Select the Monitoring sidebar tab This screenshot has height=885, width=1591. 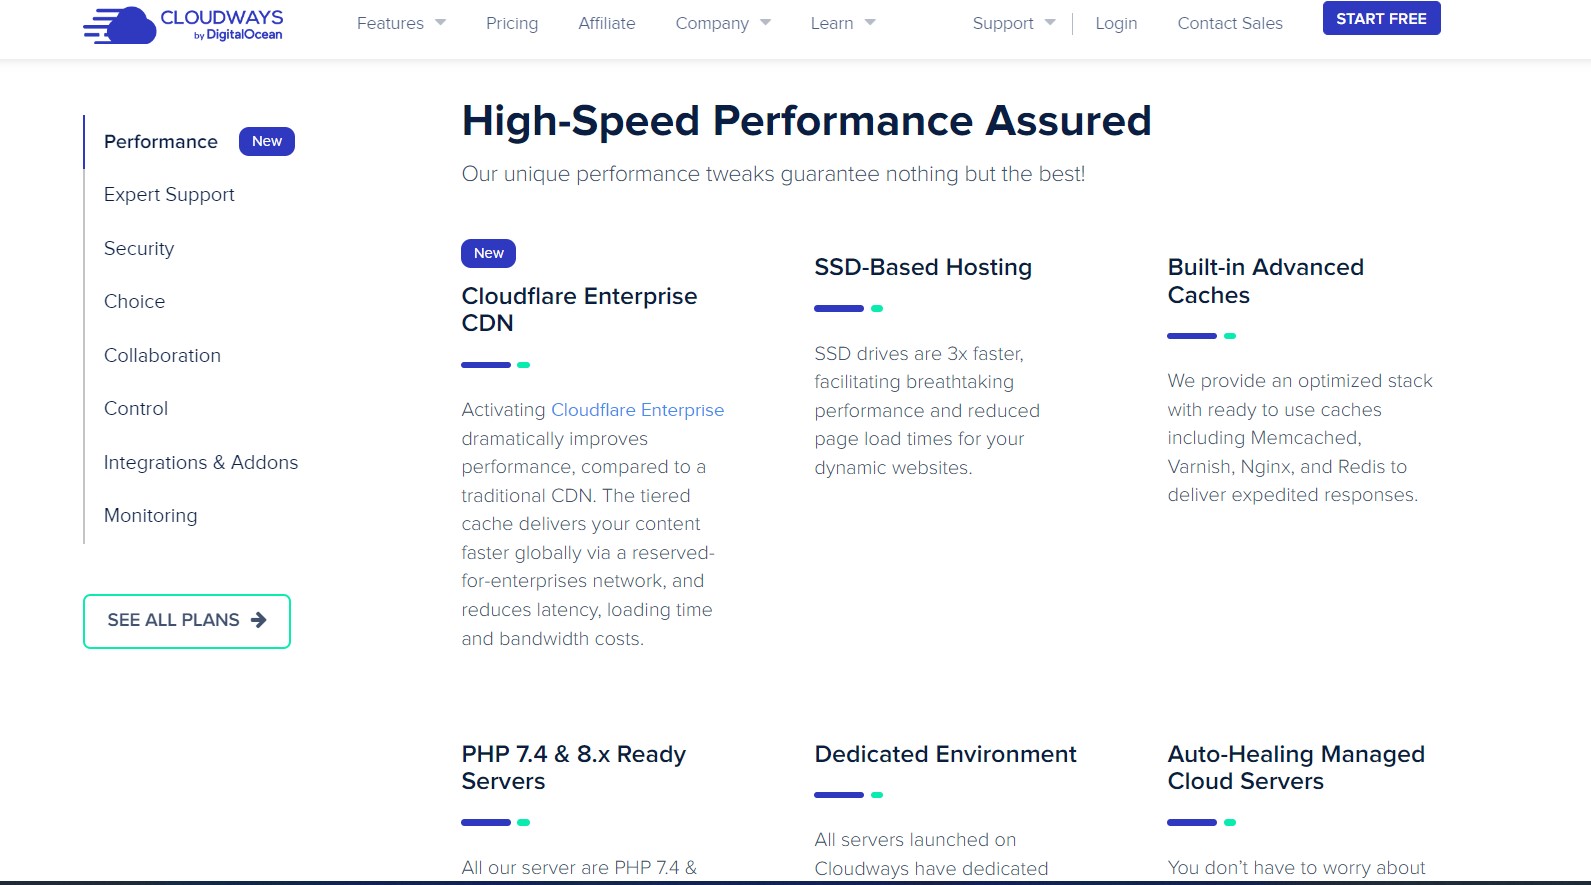[x=151, y=515]
